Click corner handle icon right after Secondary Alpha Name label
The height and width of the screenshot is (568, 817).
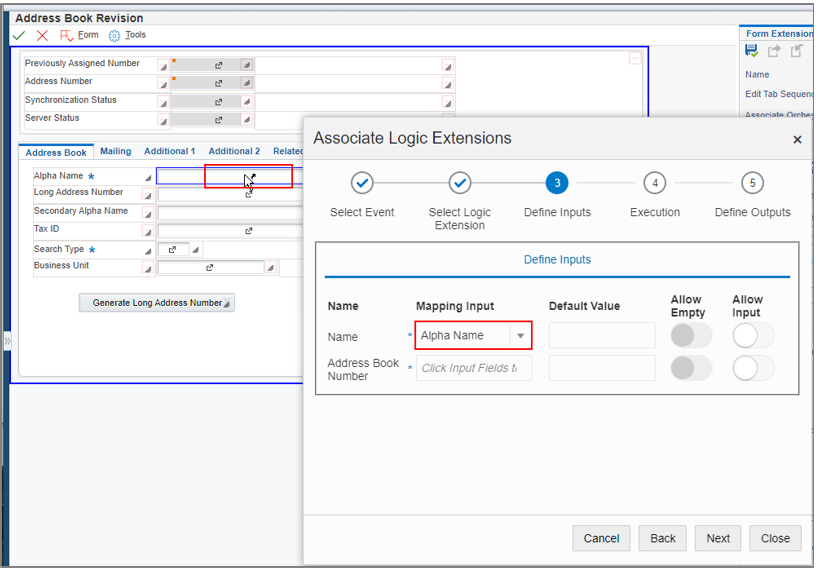tap(148, 214)
